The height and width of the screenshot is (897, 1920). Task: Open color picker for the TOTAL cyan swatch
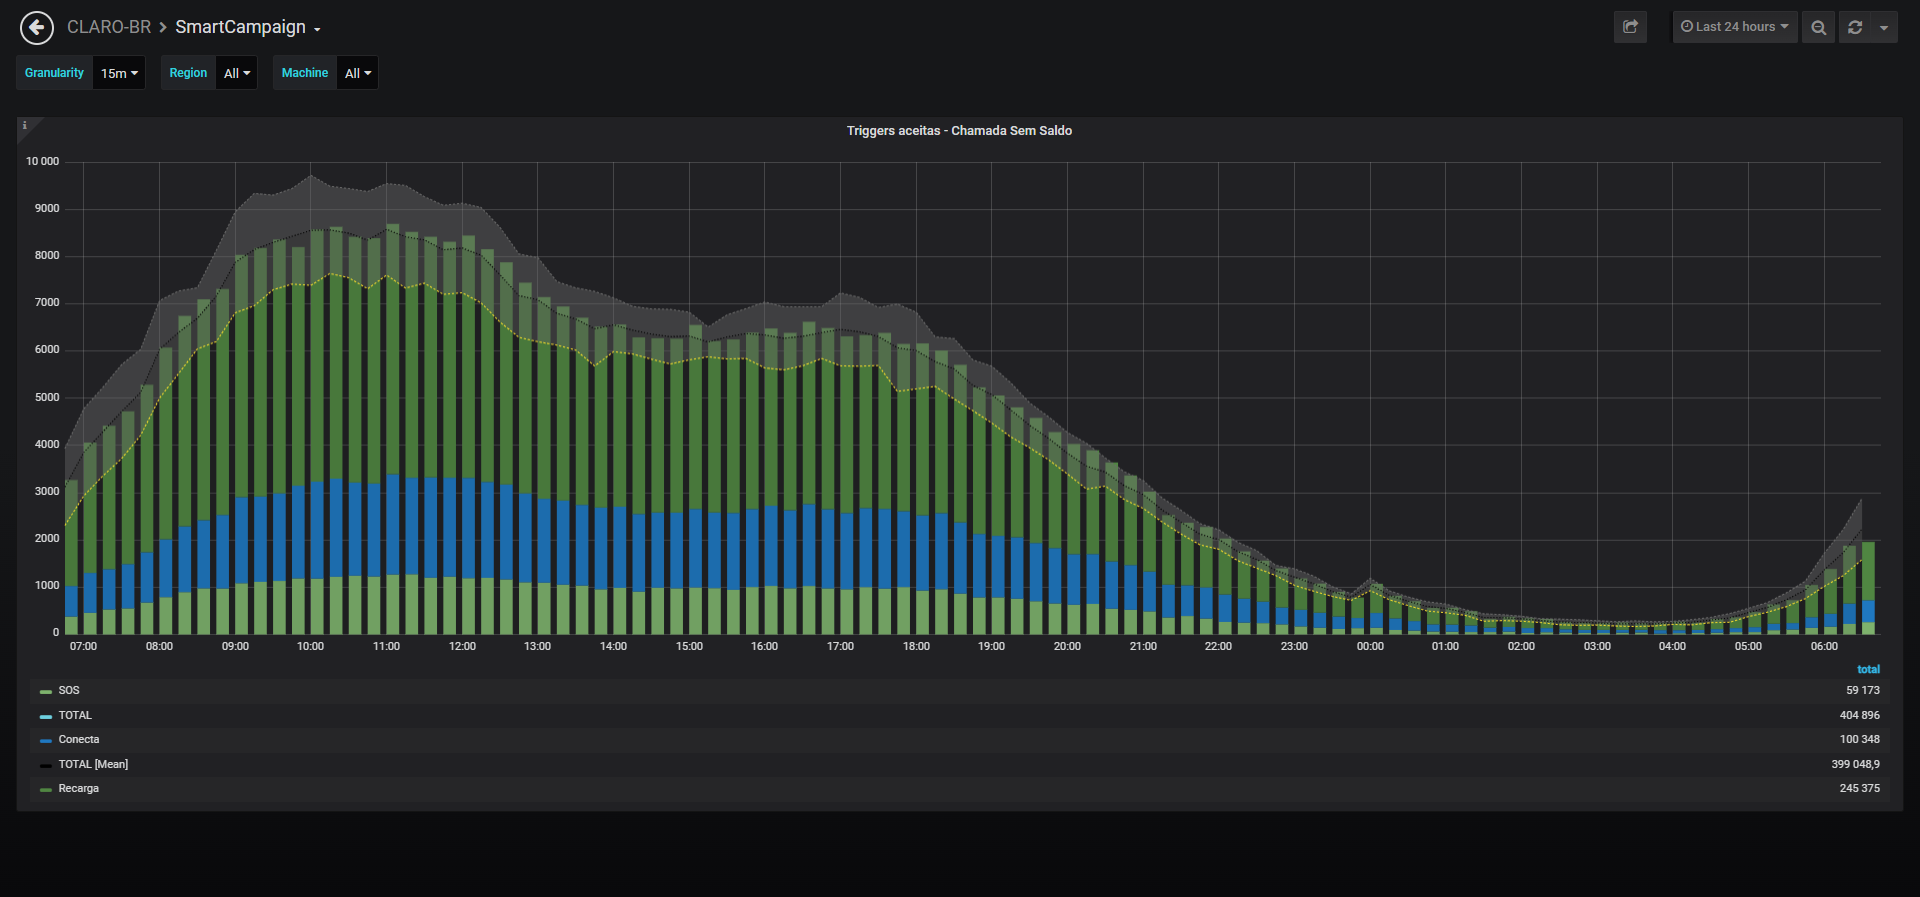point(46,717)
